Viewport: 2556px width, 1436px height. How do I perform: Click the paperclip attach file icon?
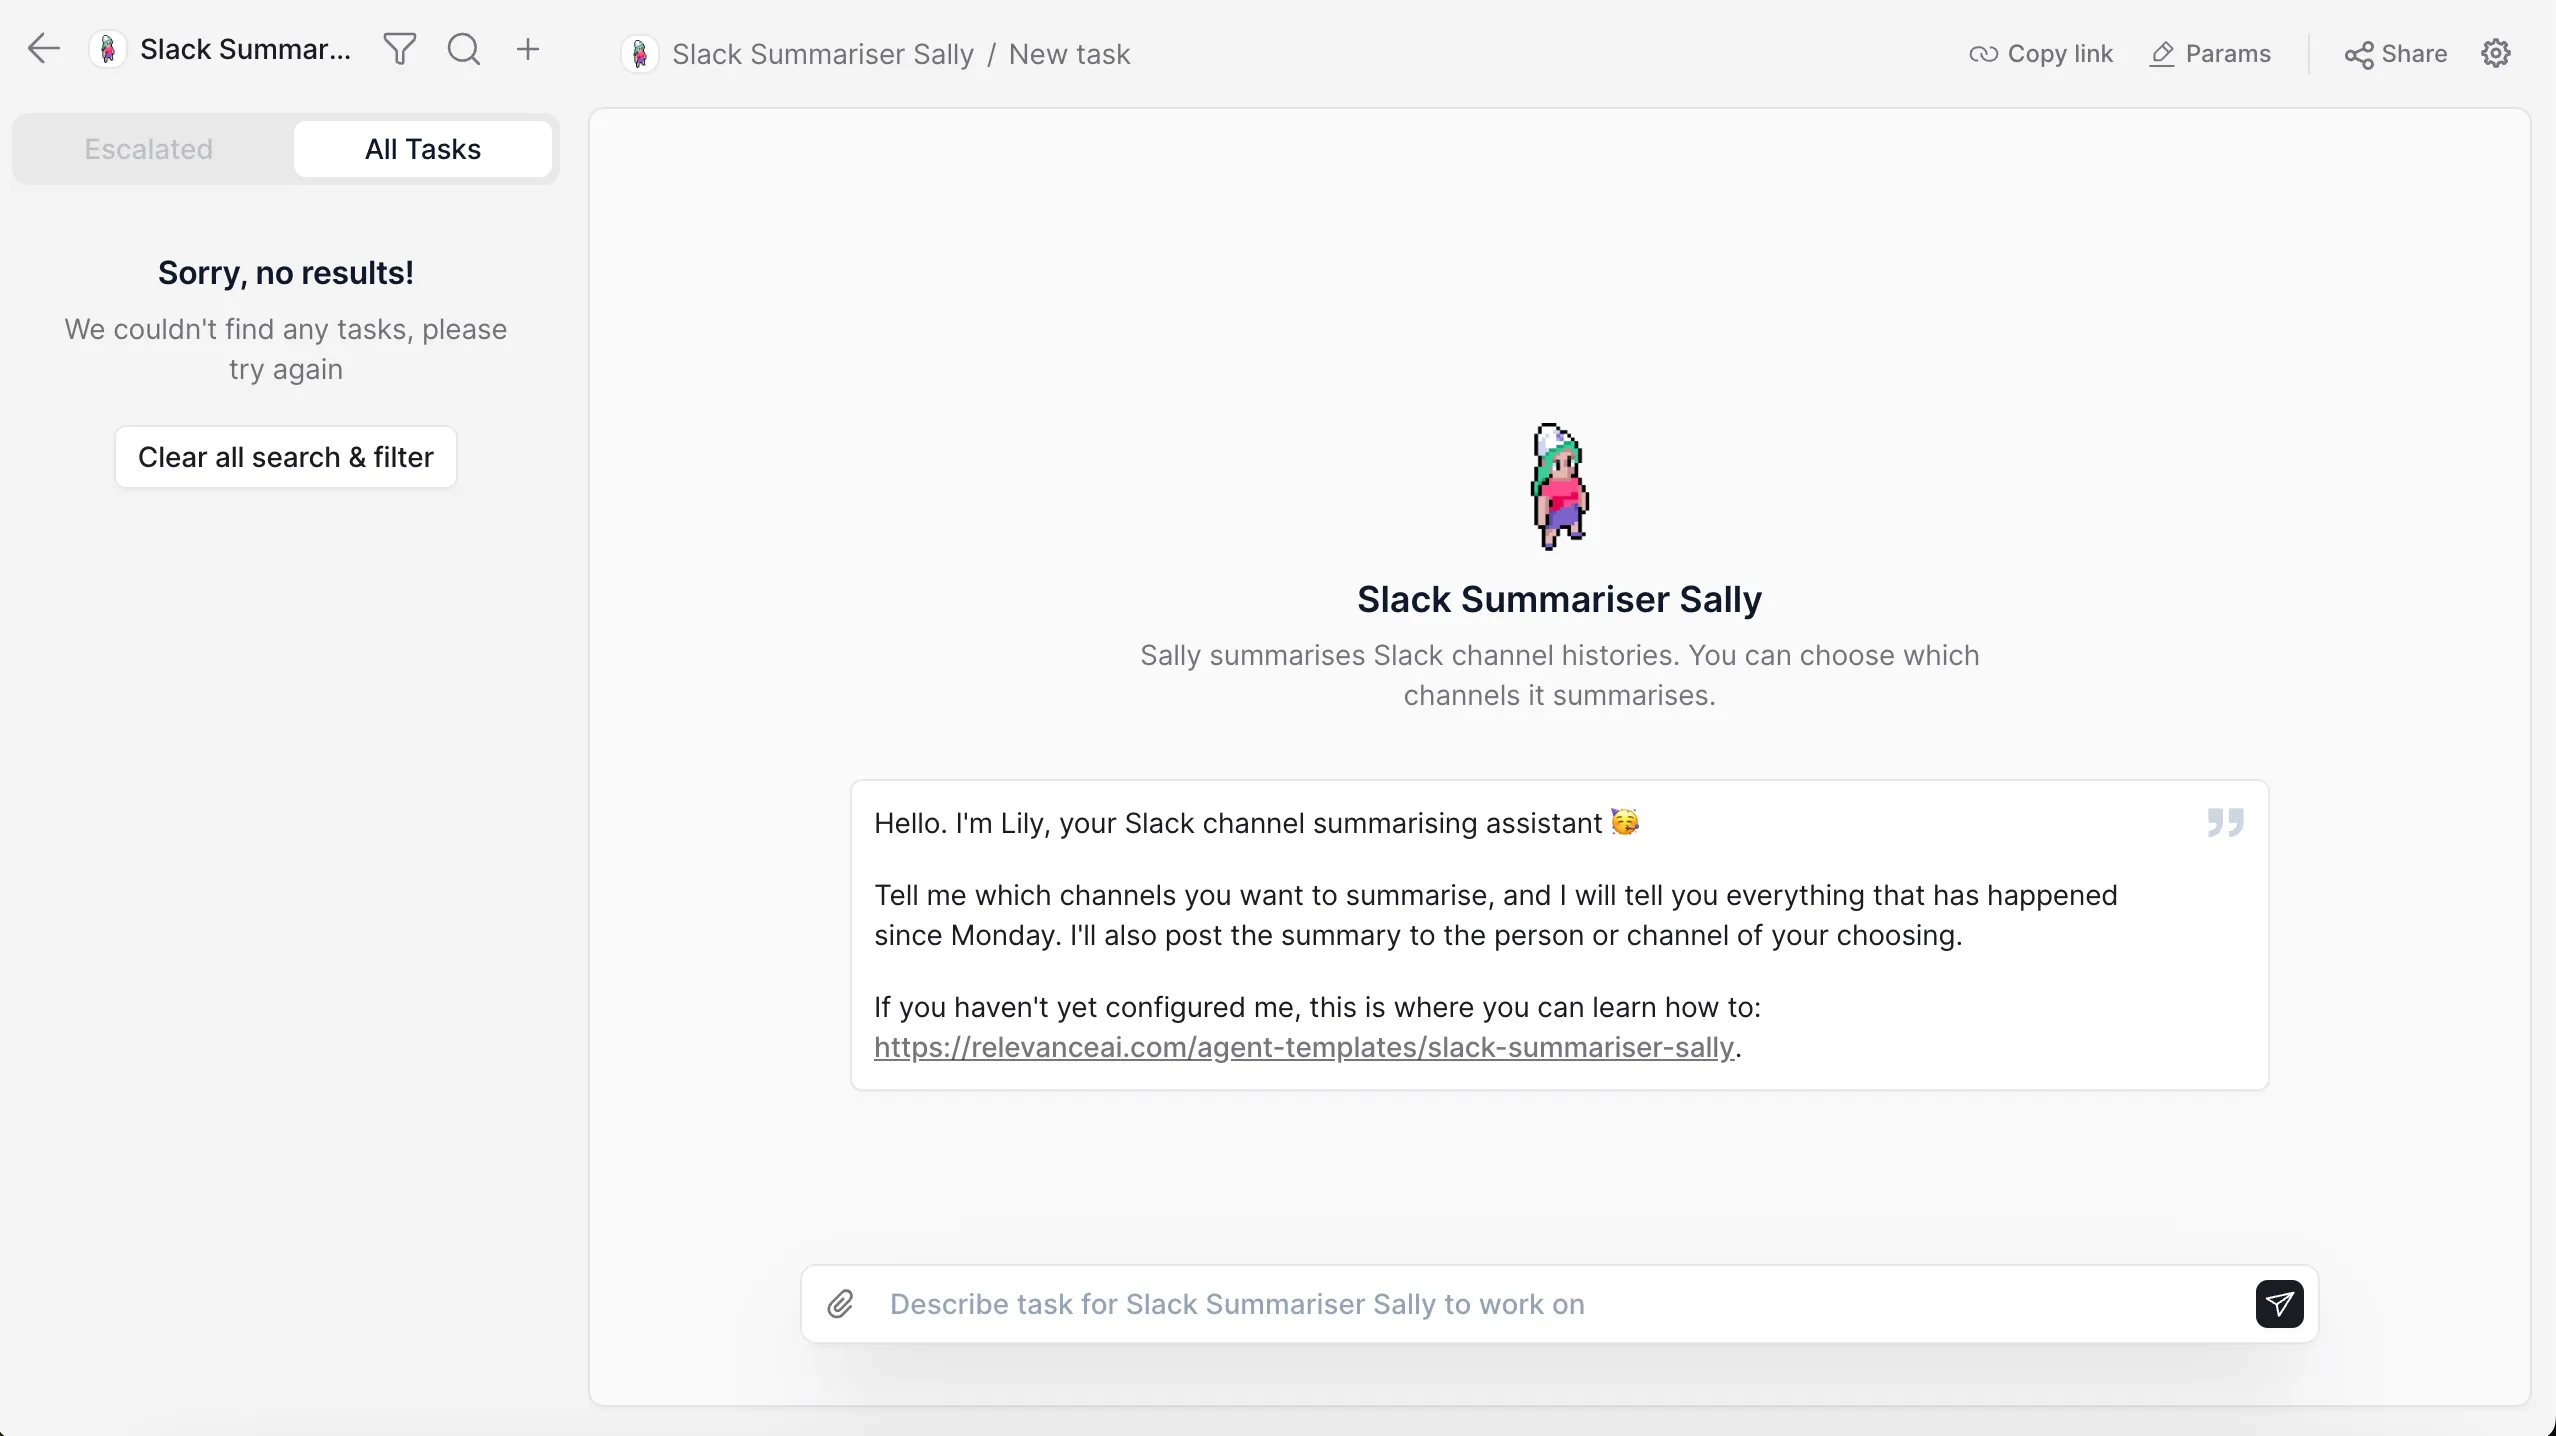coord(841,1304)
